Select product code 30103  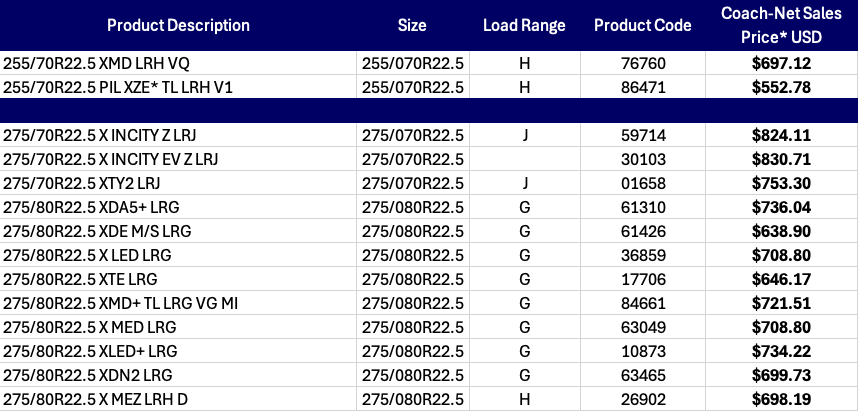(643, 158)
